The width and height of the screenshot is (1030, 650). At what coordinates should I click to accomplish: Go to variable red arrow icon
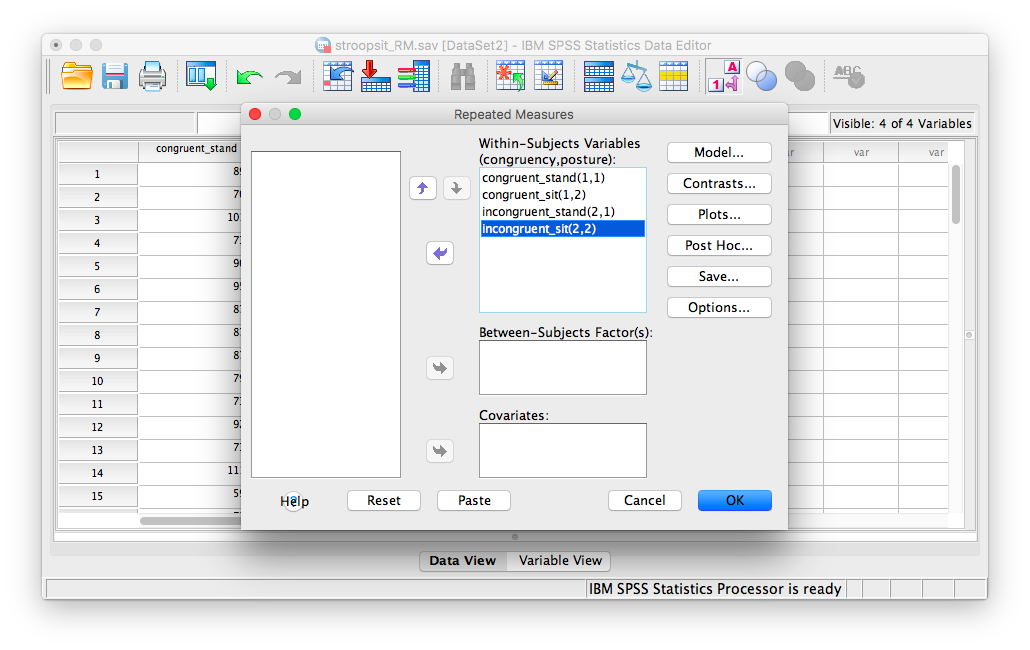coord(375,76)
